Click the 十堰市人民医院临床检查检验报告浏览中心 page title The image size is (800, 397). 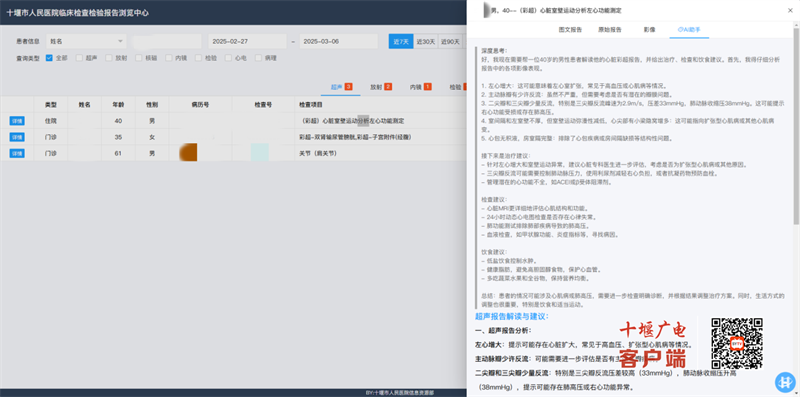tap(77, 13)
